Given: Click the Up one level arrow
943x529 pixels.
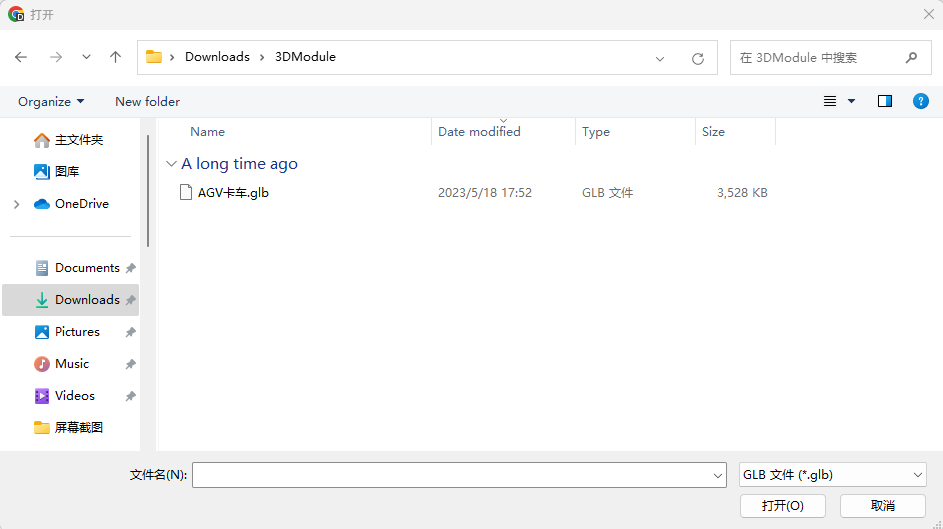Looking at the screenshot, I should (116, 57).
